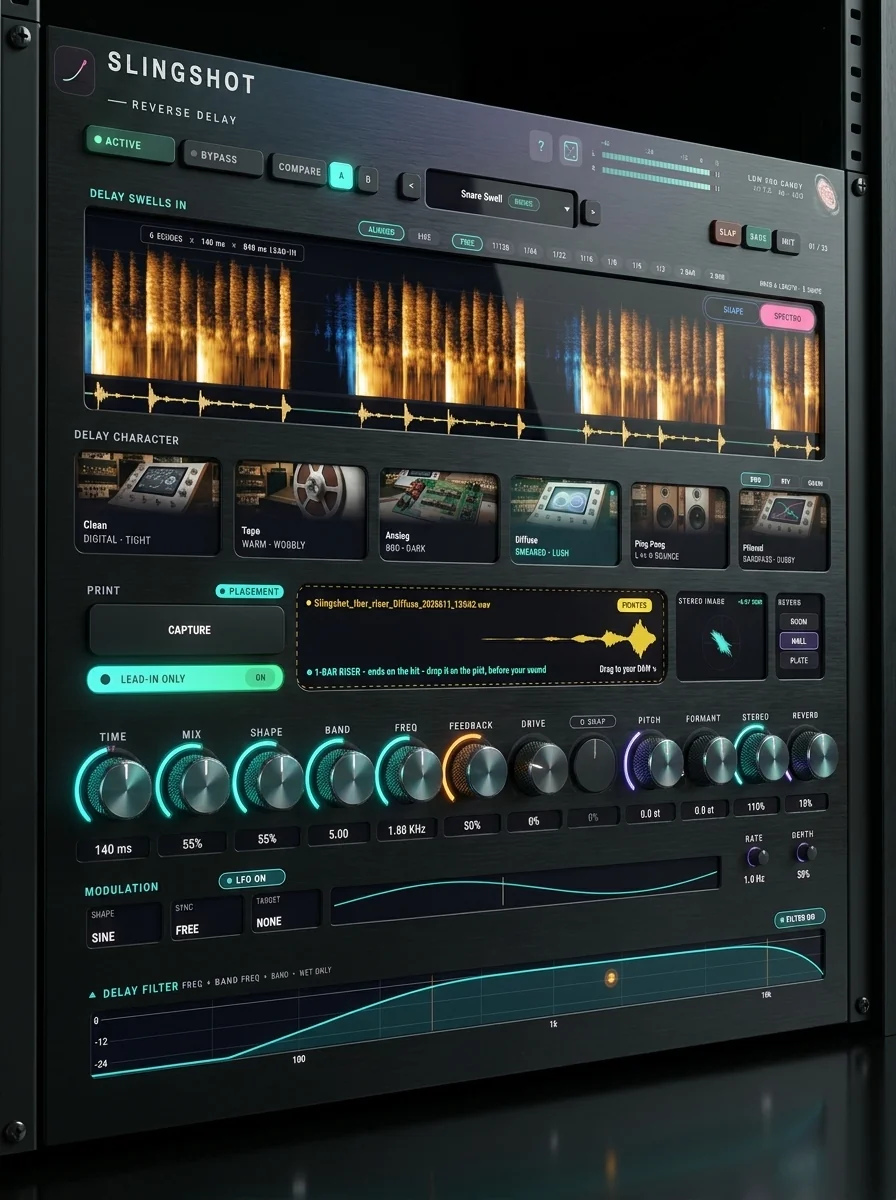Select the Ping Pong character card

679,526
